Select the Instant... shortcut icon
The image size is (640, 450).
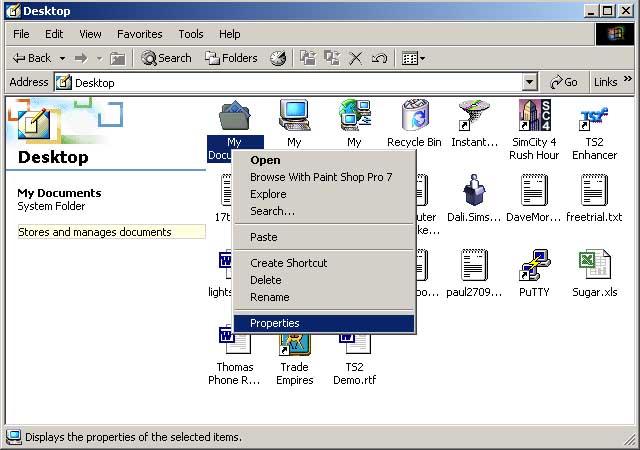(x=474, y=116)
